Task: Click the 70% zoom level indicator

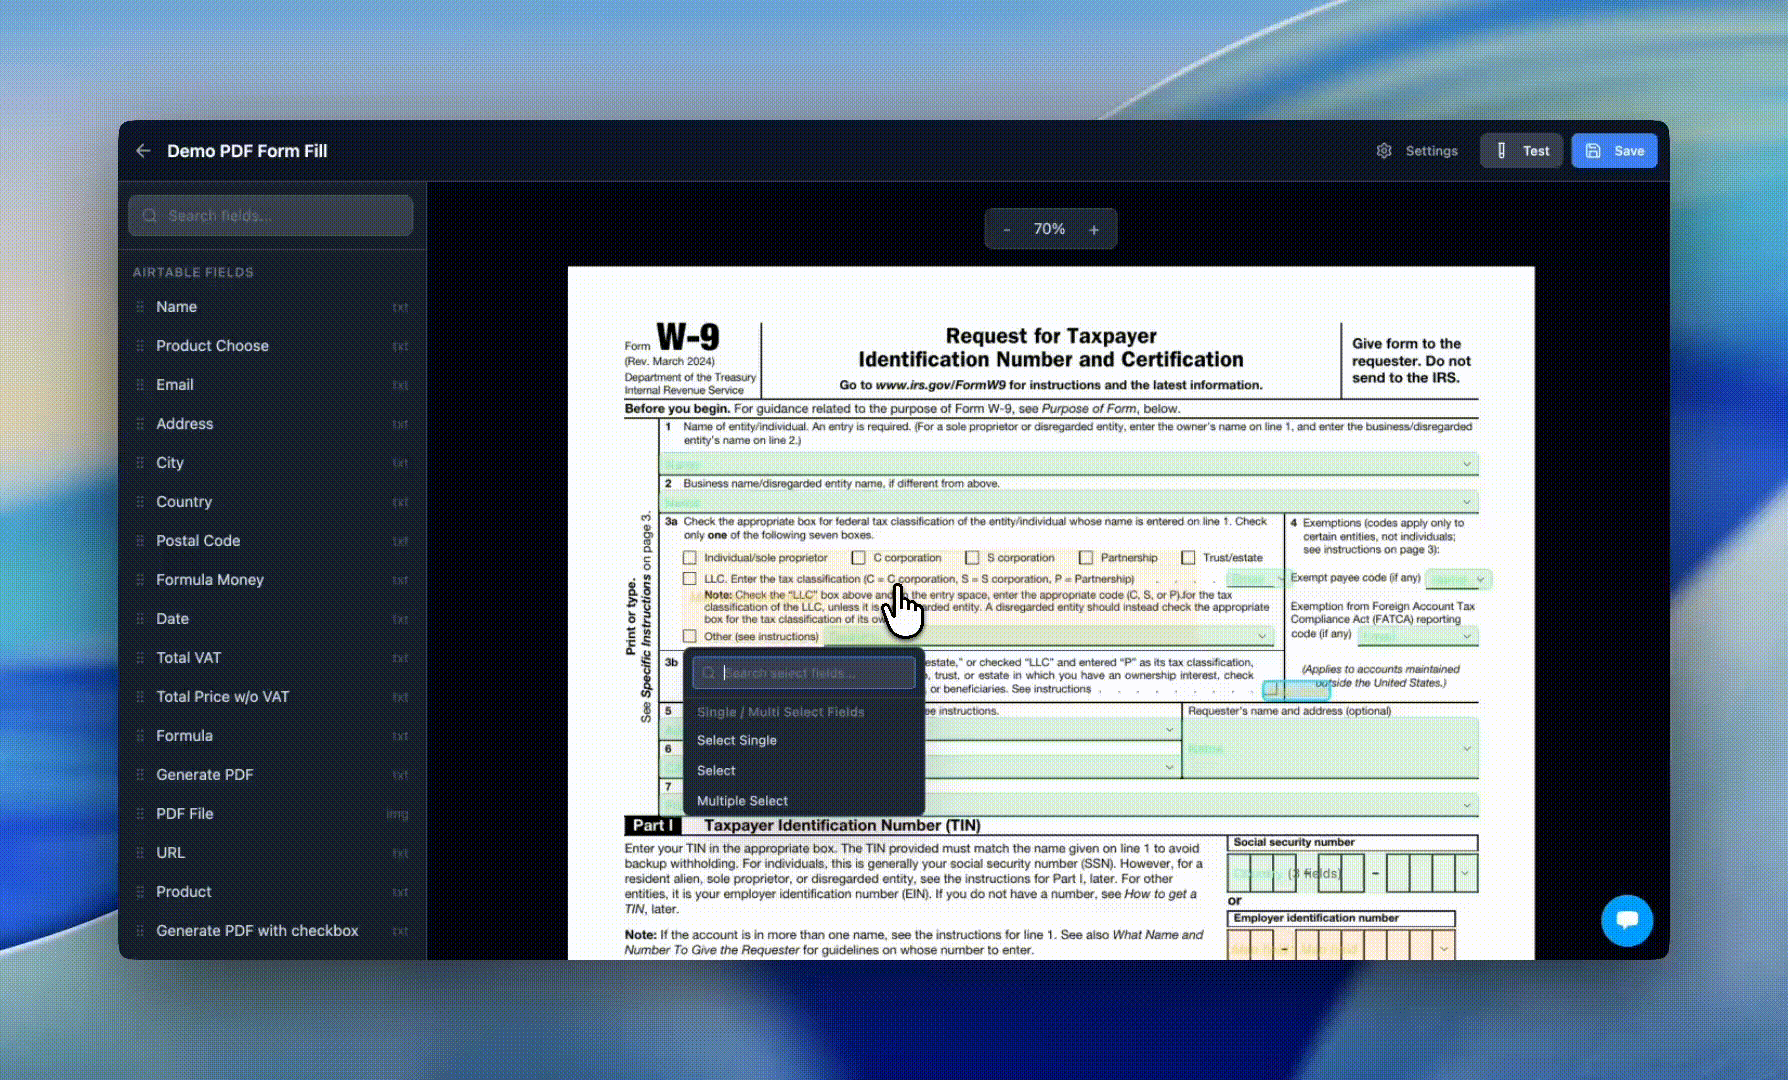Action: (1049, 229)
